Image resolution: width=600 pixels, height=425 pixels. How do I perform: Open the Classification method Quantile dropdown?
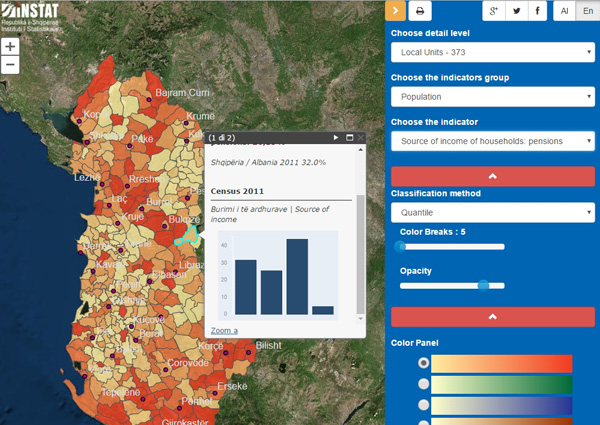click(x=493, y=212)
